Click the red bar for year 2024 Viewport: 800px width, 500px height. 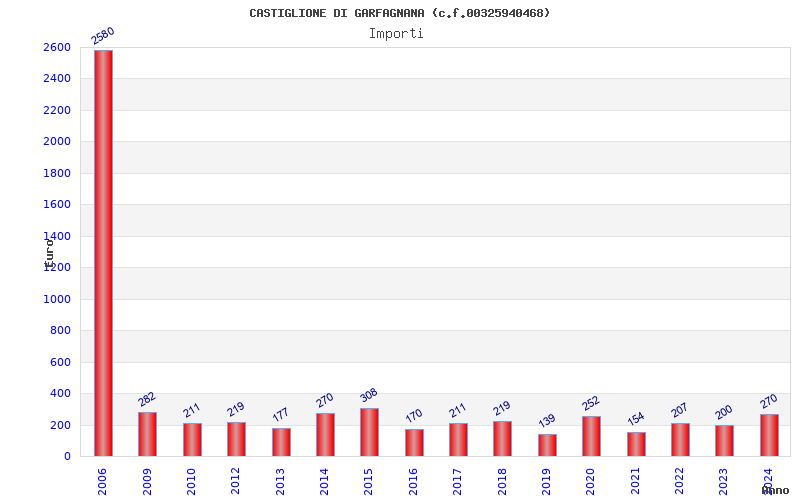point(769,435)
